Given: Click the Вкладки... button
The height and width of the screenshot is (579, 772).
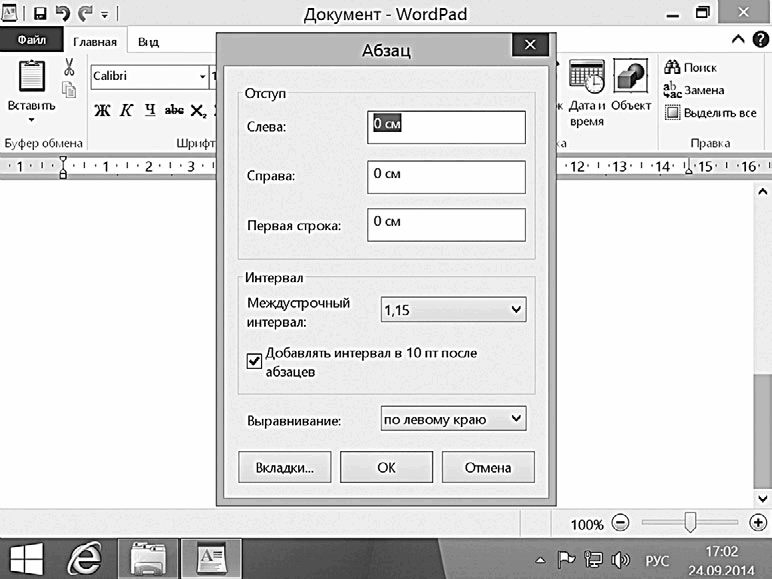Looking at the screenshot, I should (x=285, y=467).
